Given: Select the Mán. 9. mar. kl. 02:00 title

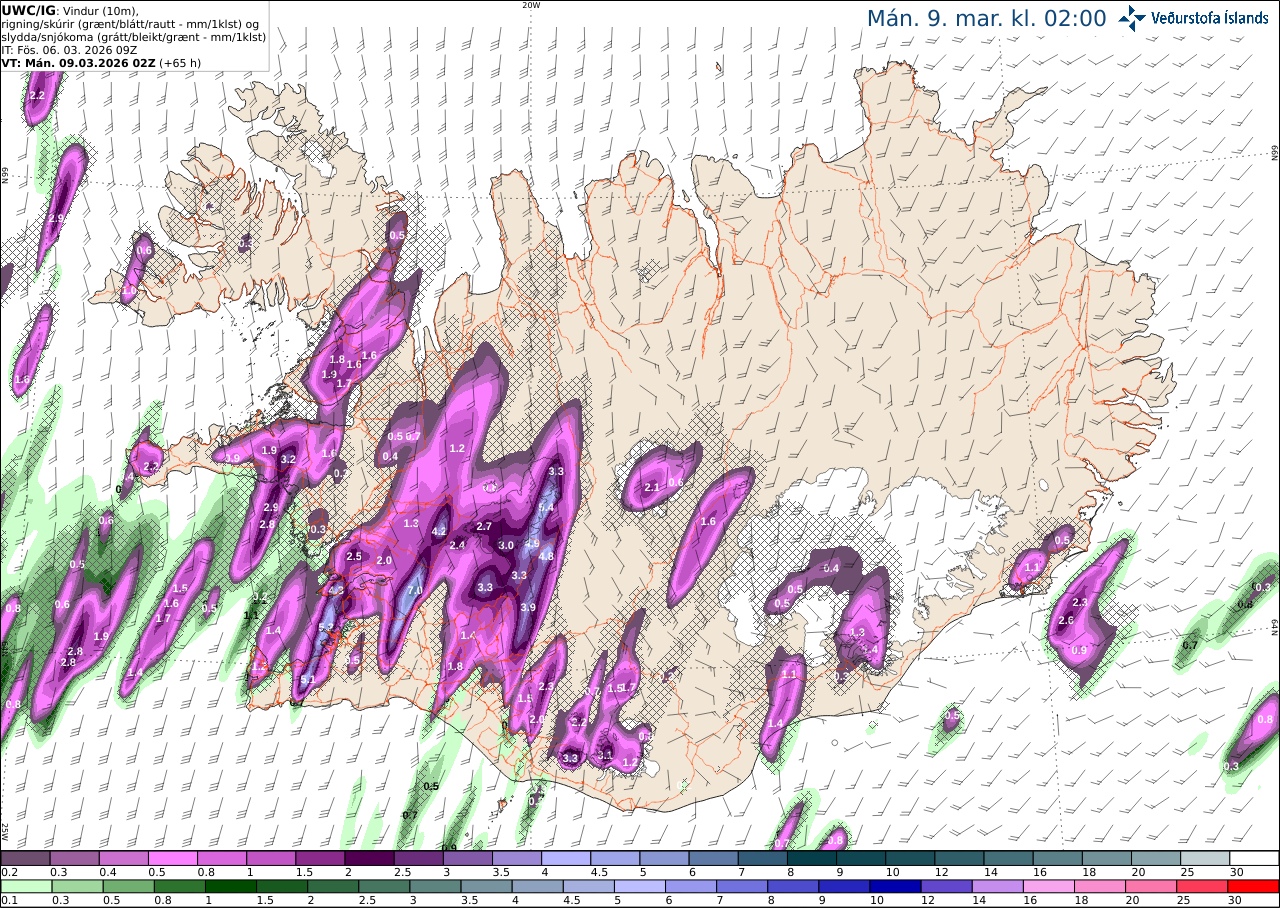Looking at the screenshot, I should point(986,18).
